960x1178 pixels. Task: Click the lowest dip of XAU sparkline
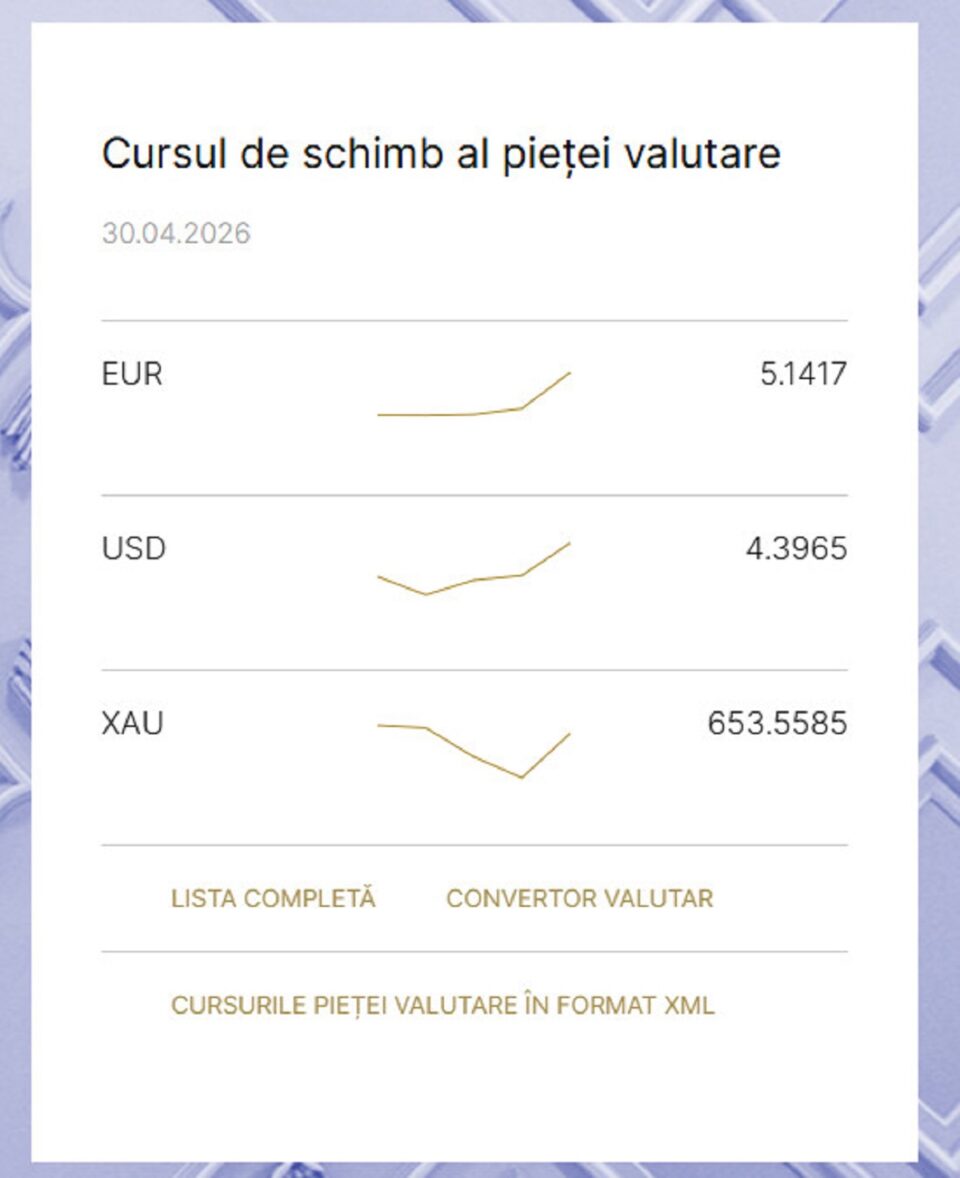click(521, 776)
